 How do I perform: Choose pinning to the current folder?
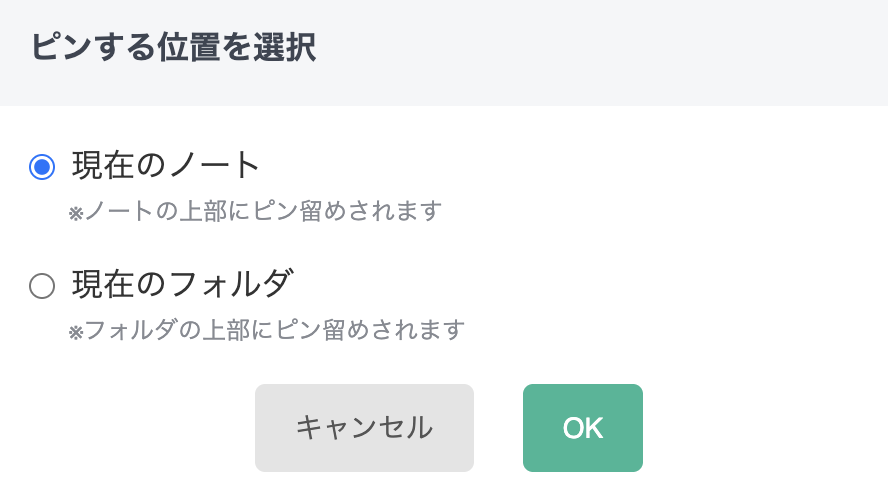[x=42, y=287]
